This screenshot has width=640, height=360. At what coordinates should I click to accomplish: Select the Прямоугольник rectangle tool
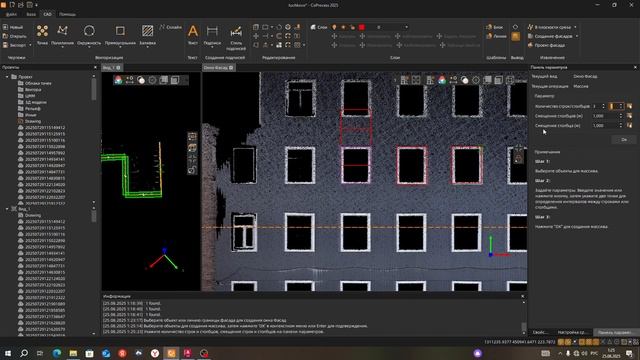pos(120,34)
